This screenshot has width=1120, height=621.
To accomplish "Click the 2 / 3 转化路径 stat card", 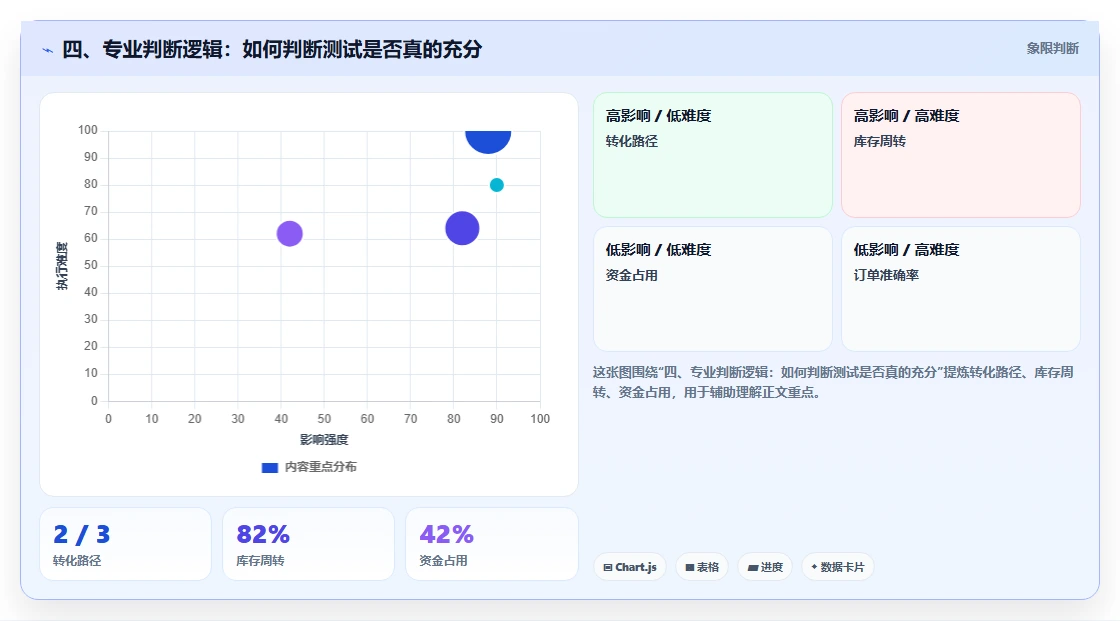I will pyautogui.click(x=126, y=544).
